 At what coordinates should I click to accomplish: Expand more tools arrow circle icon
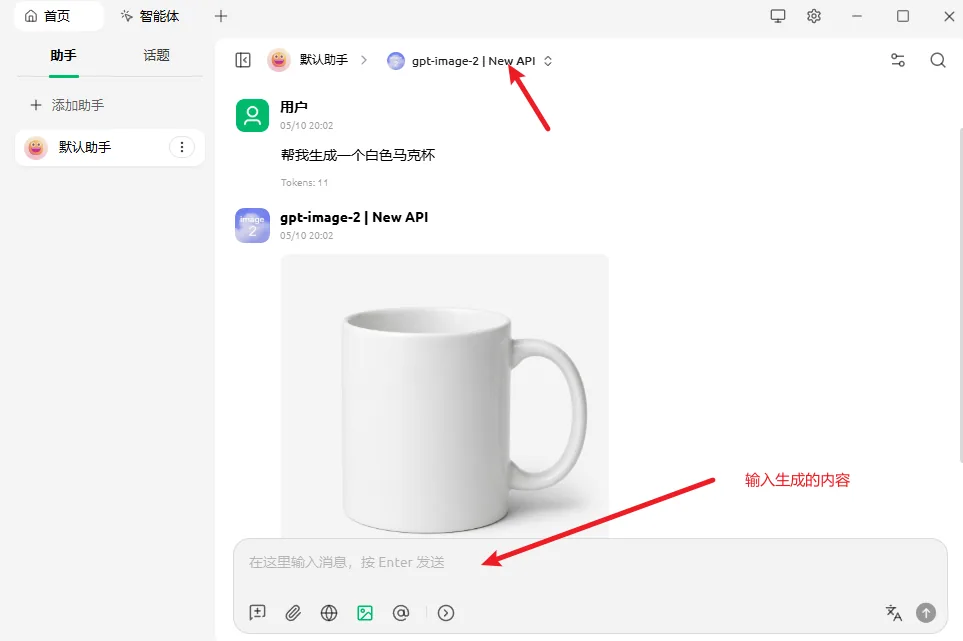[x=446, y=612]
